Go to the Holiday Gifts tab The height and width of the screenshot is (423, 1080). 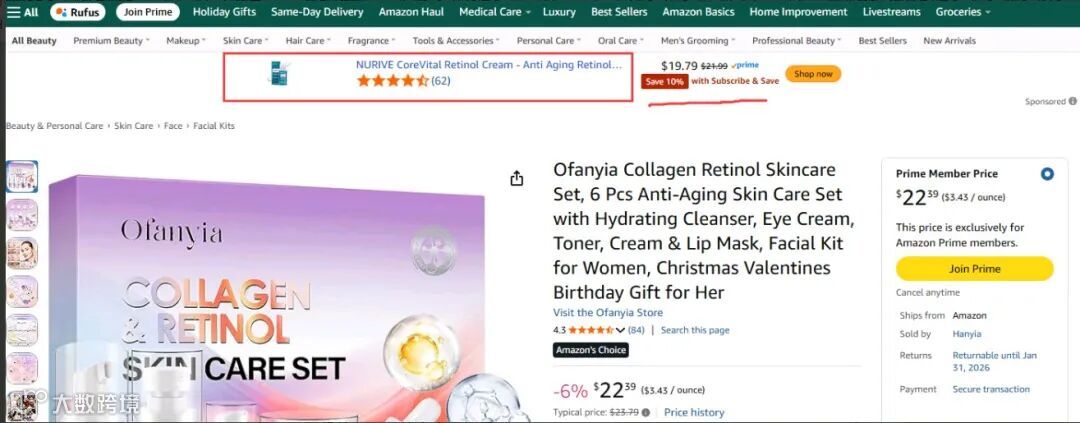225,12
